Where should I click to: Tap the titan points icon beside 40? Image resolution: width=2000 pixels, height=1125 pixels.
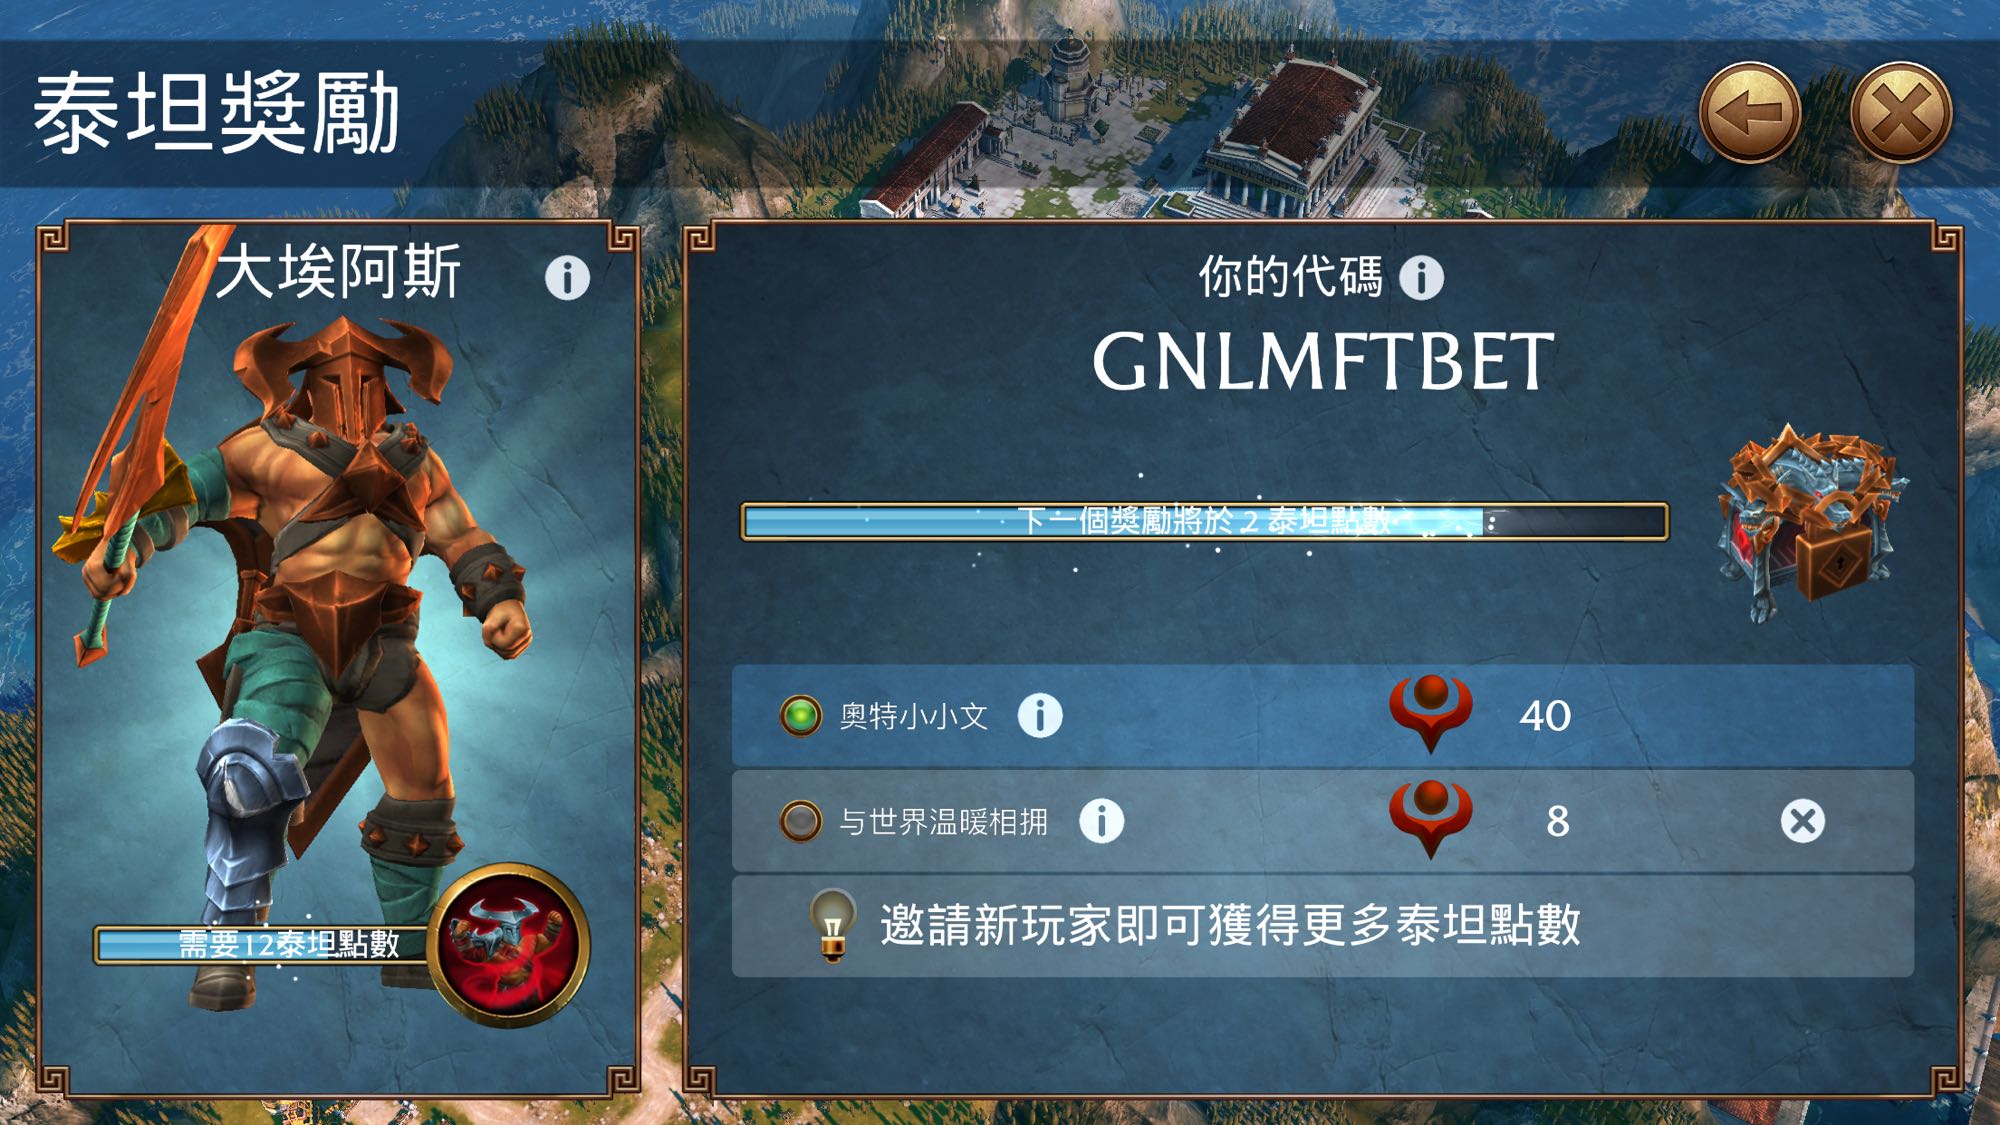[x=1430, y=713]
